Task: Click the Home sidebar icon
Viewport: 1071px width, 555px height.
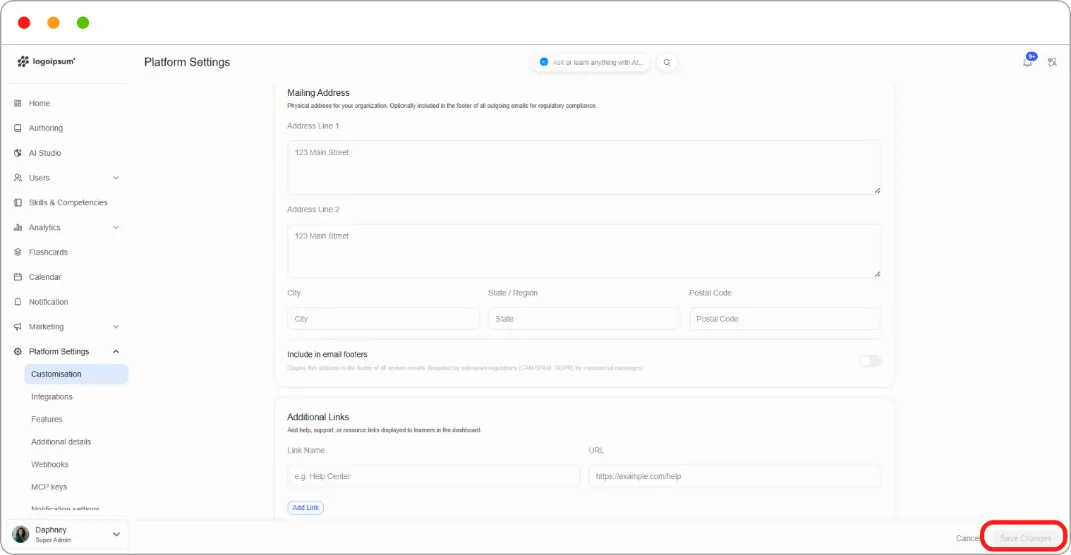Action: pyautogui.click(x=18, y=103)
